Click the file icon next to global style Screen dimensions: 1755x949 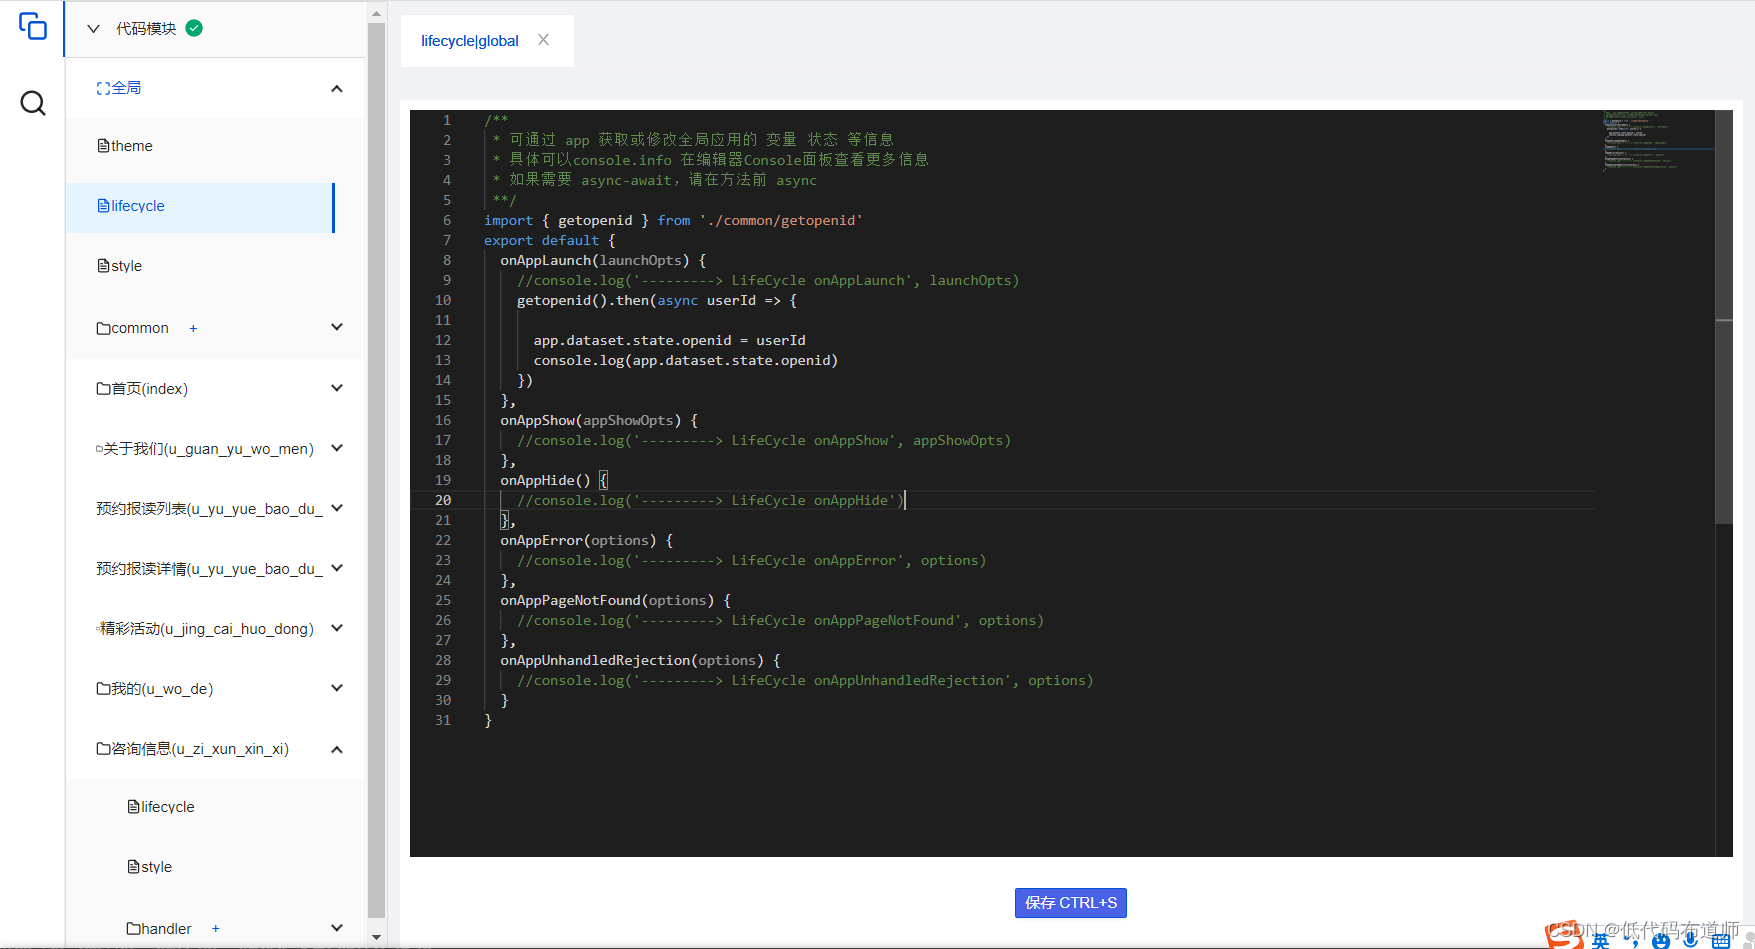coord(103,266)
